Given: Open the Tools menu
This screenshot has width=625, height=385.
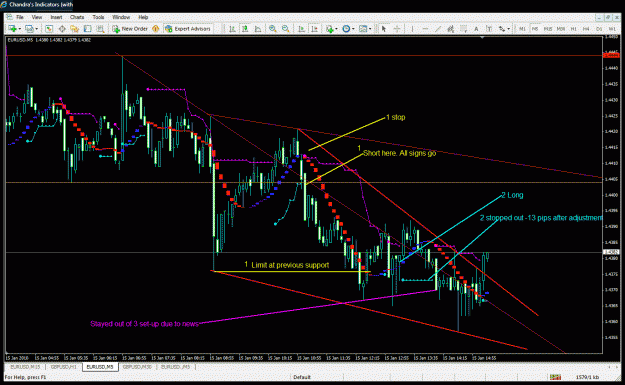Looking at the screenshot, I should (x=98, y=17).
